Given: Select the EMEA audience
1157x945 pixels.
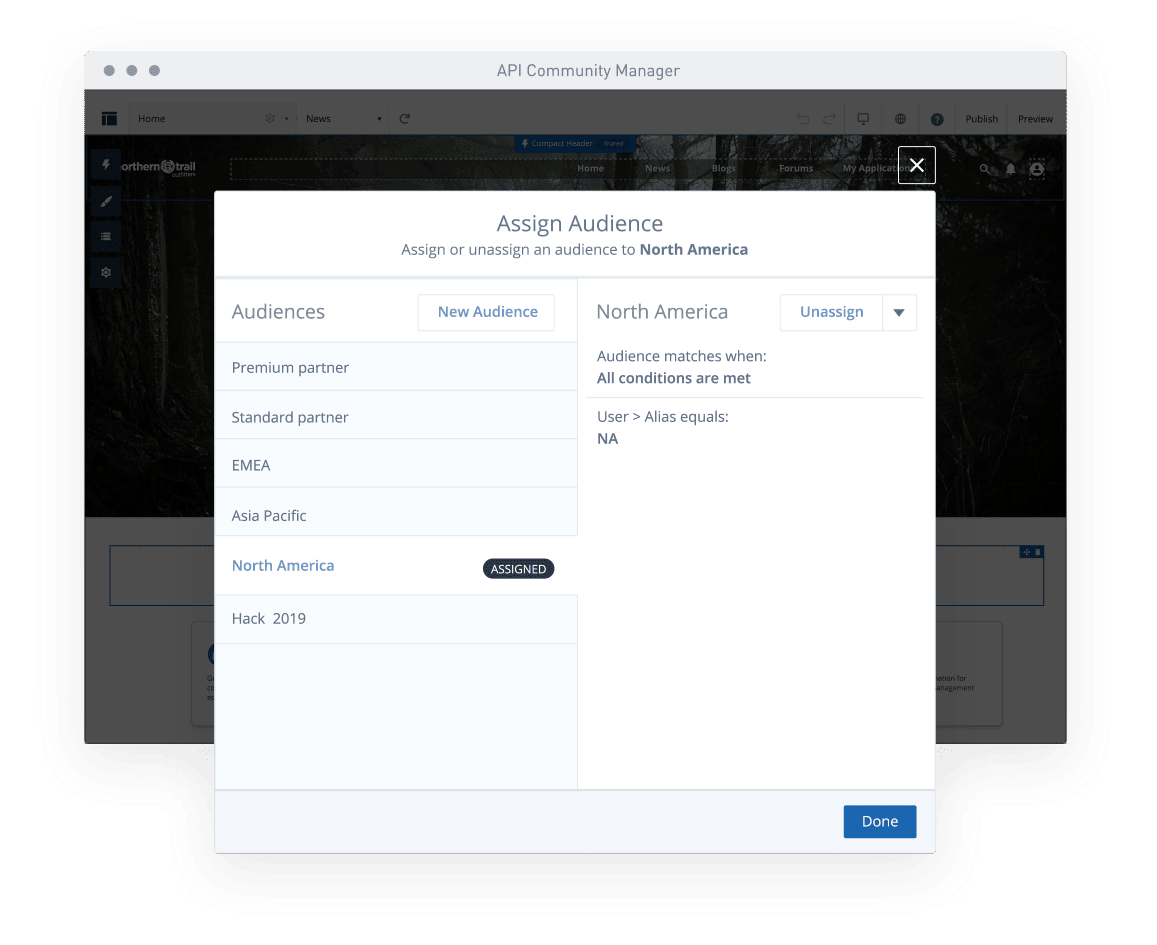Looking at the screenshot, I should point(251,465).
